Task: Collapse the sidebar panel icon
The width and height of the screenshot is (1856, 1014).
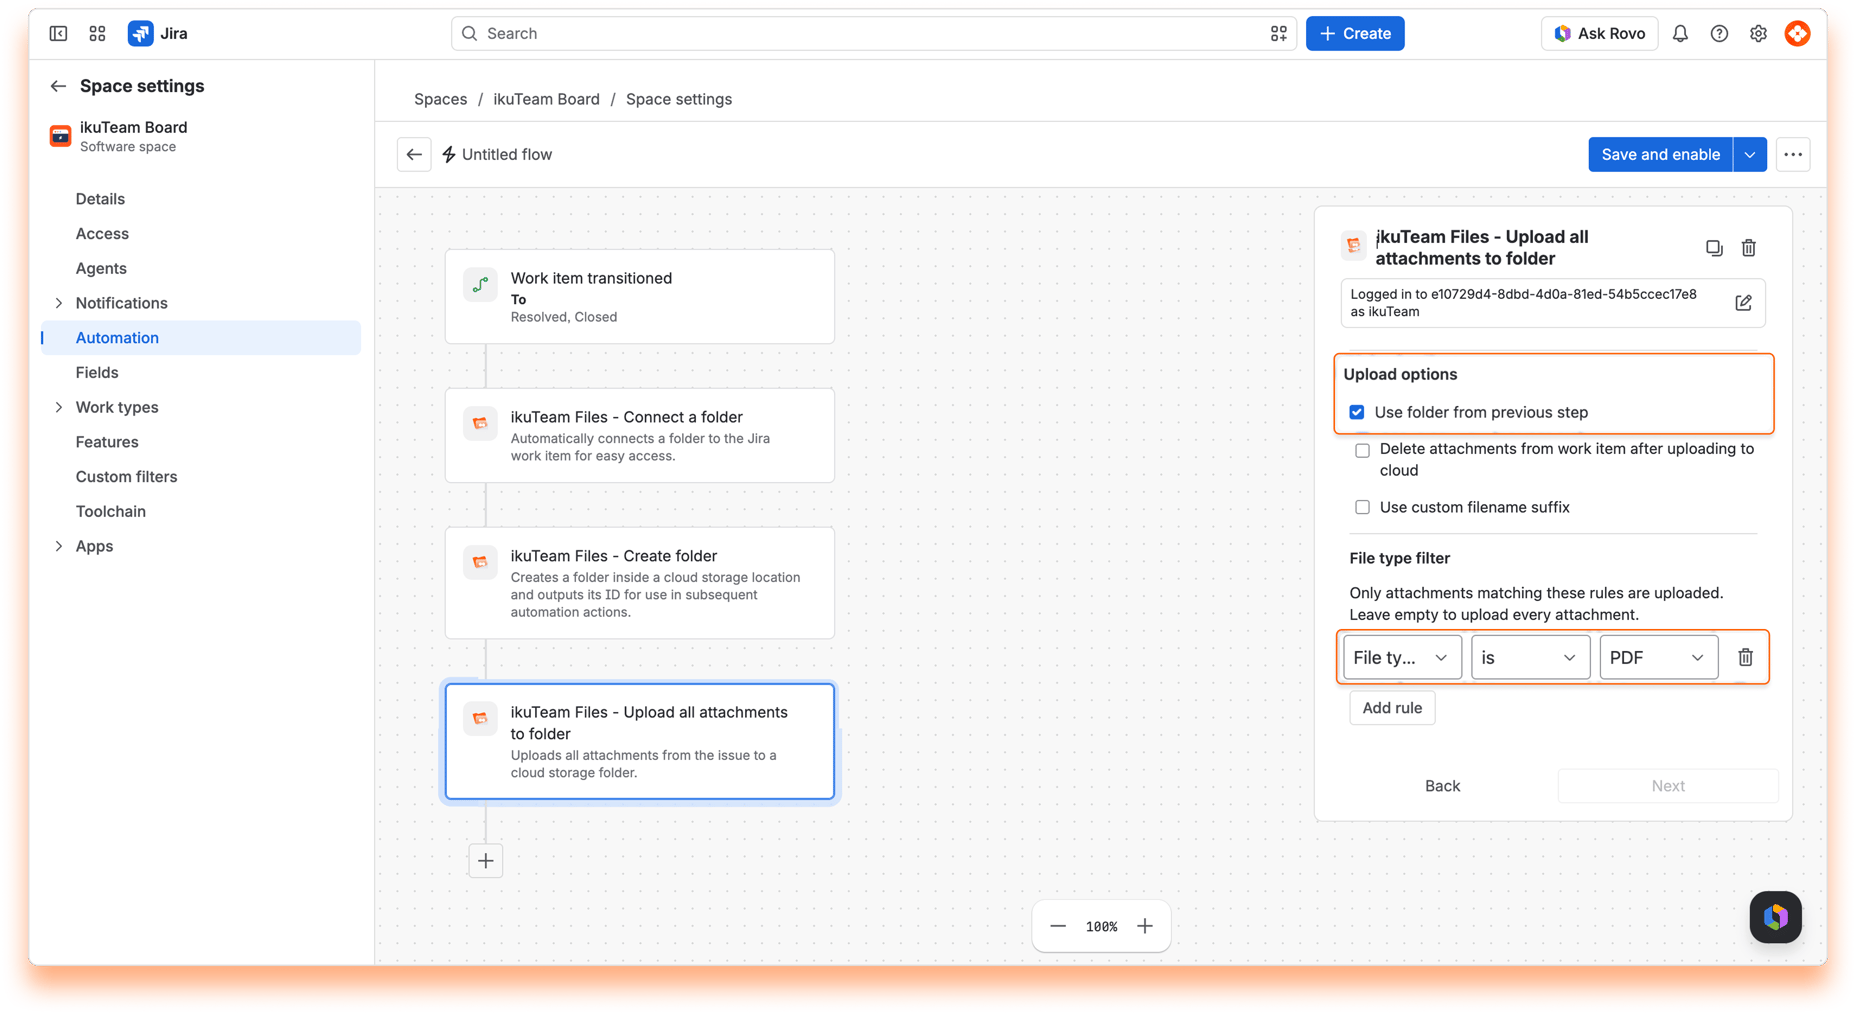Action: click(x=58, y=33)
